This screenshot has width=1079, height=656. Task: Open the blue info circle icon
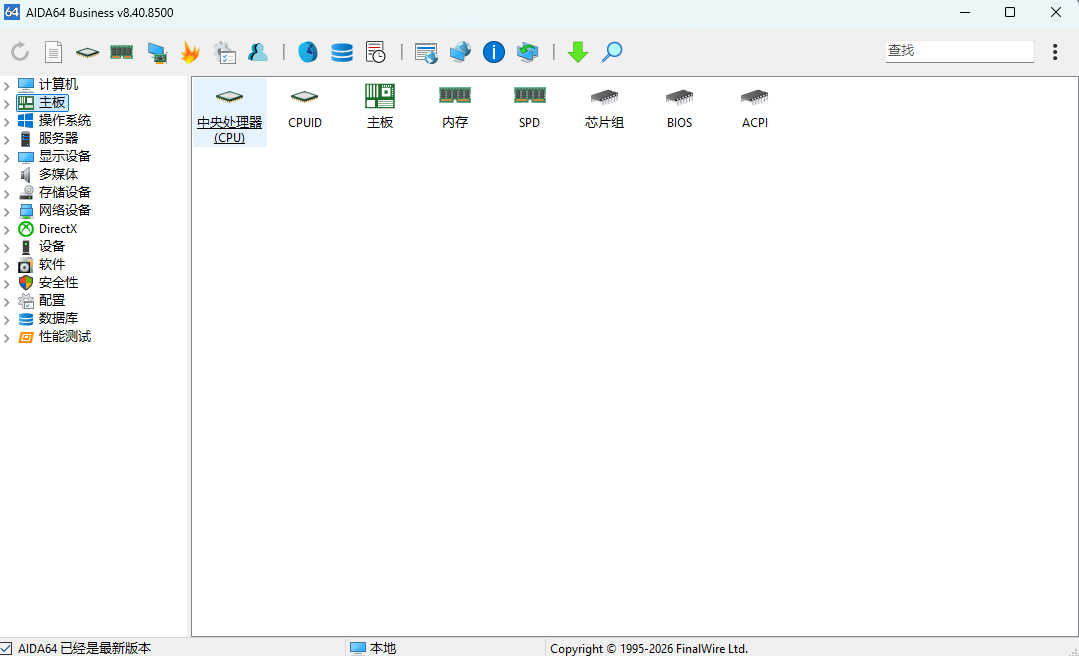pos(493,52)
